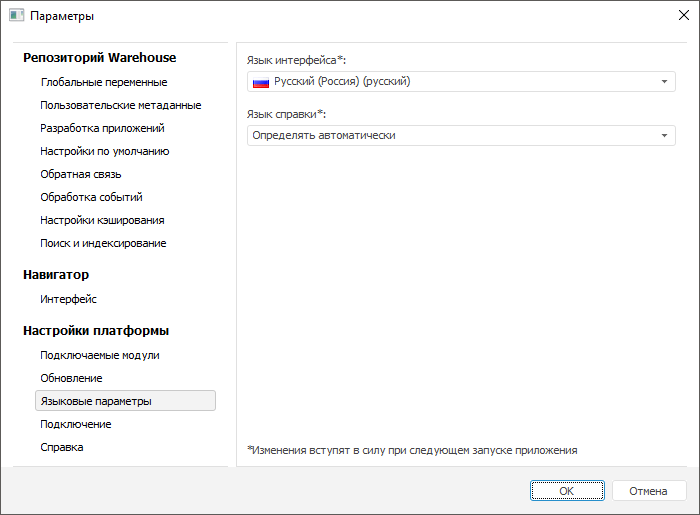This screenshot has height=515, width=700.
Task: Click the Отмена button
Action: (649, 491)
